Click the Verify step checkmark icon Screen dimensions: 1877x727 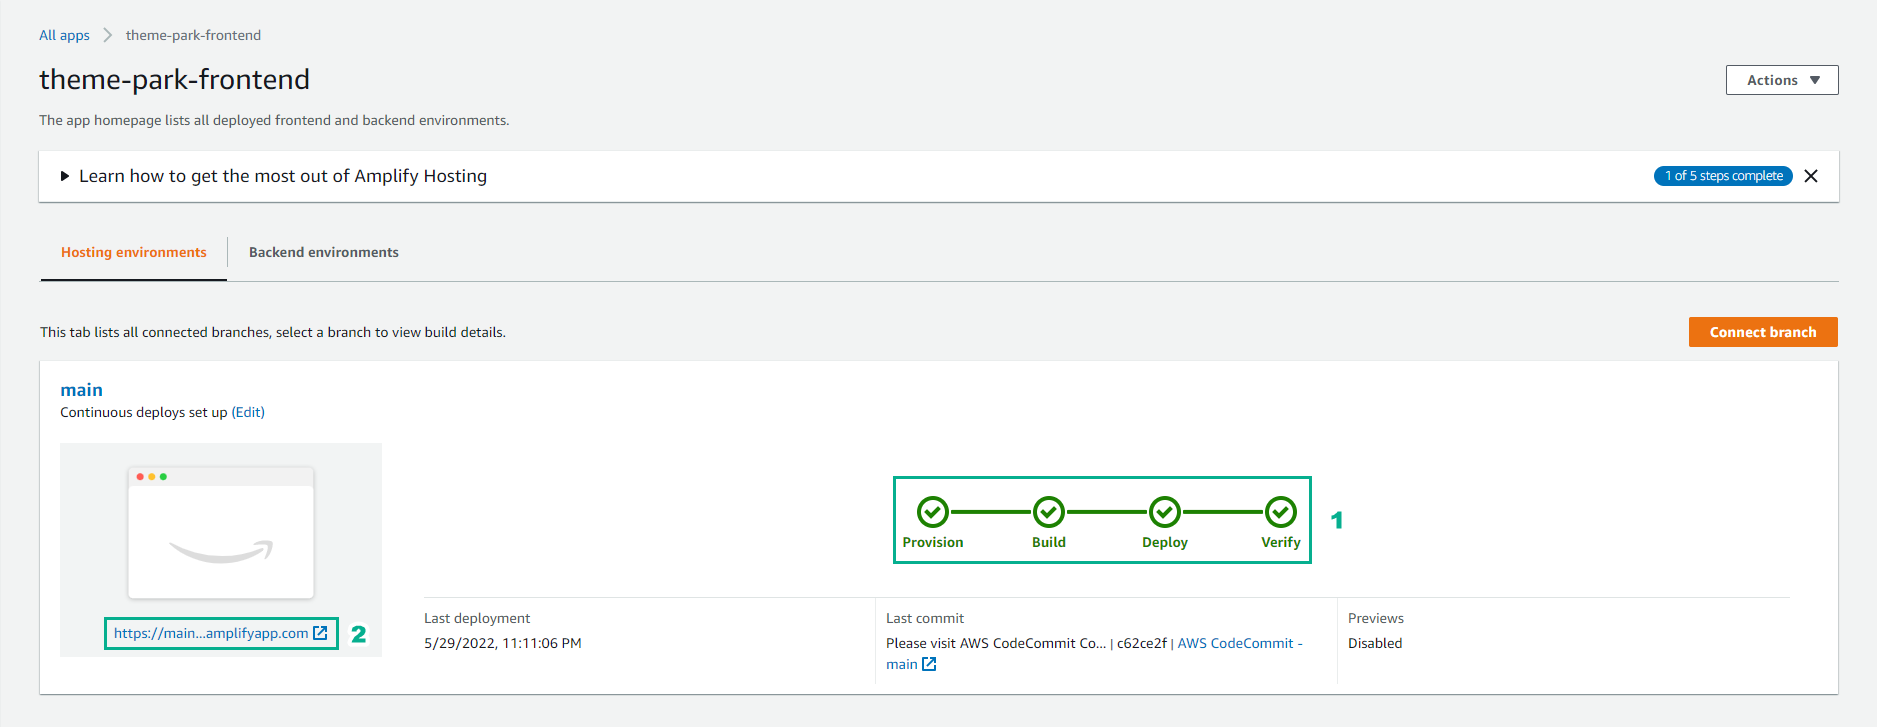tap(1280, 512)
